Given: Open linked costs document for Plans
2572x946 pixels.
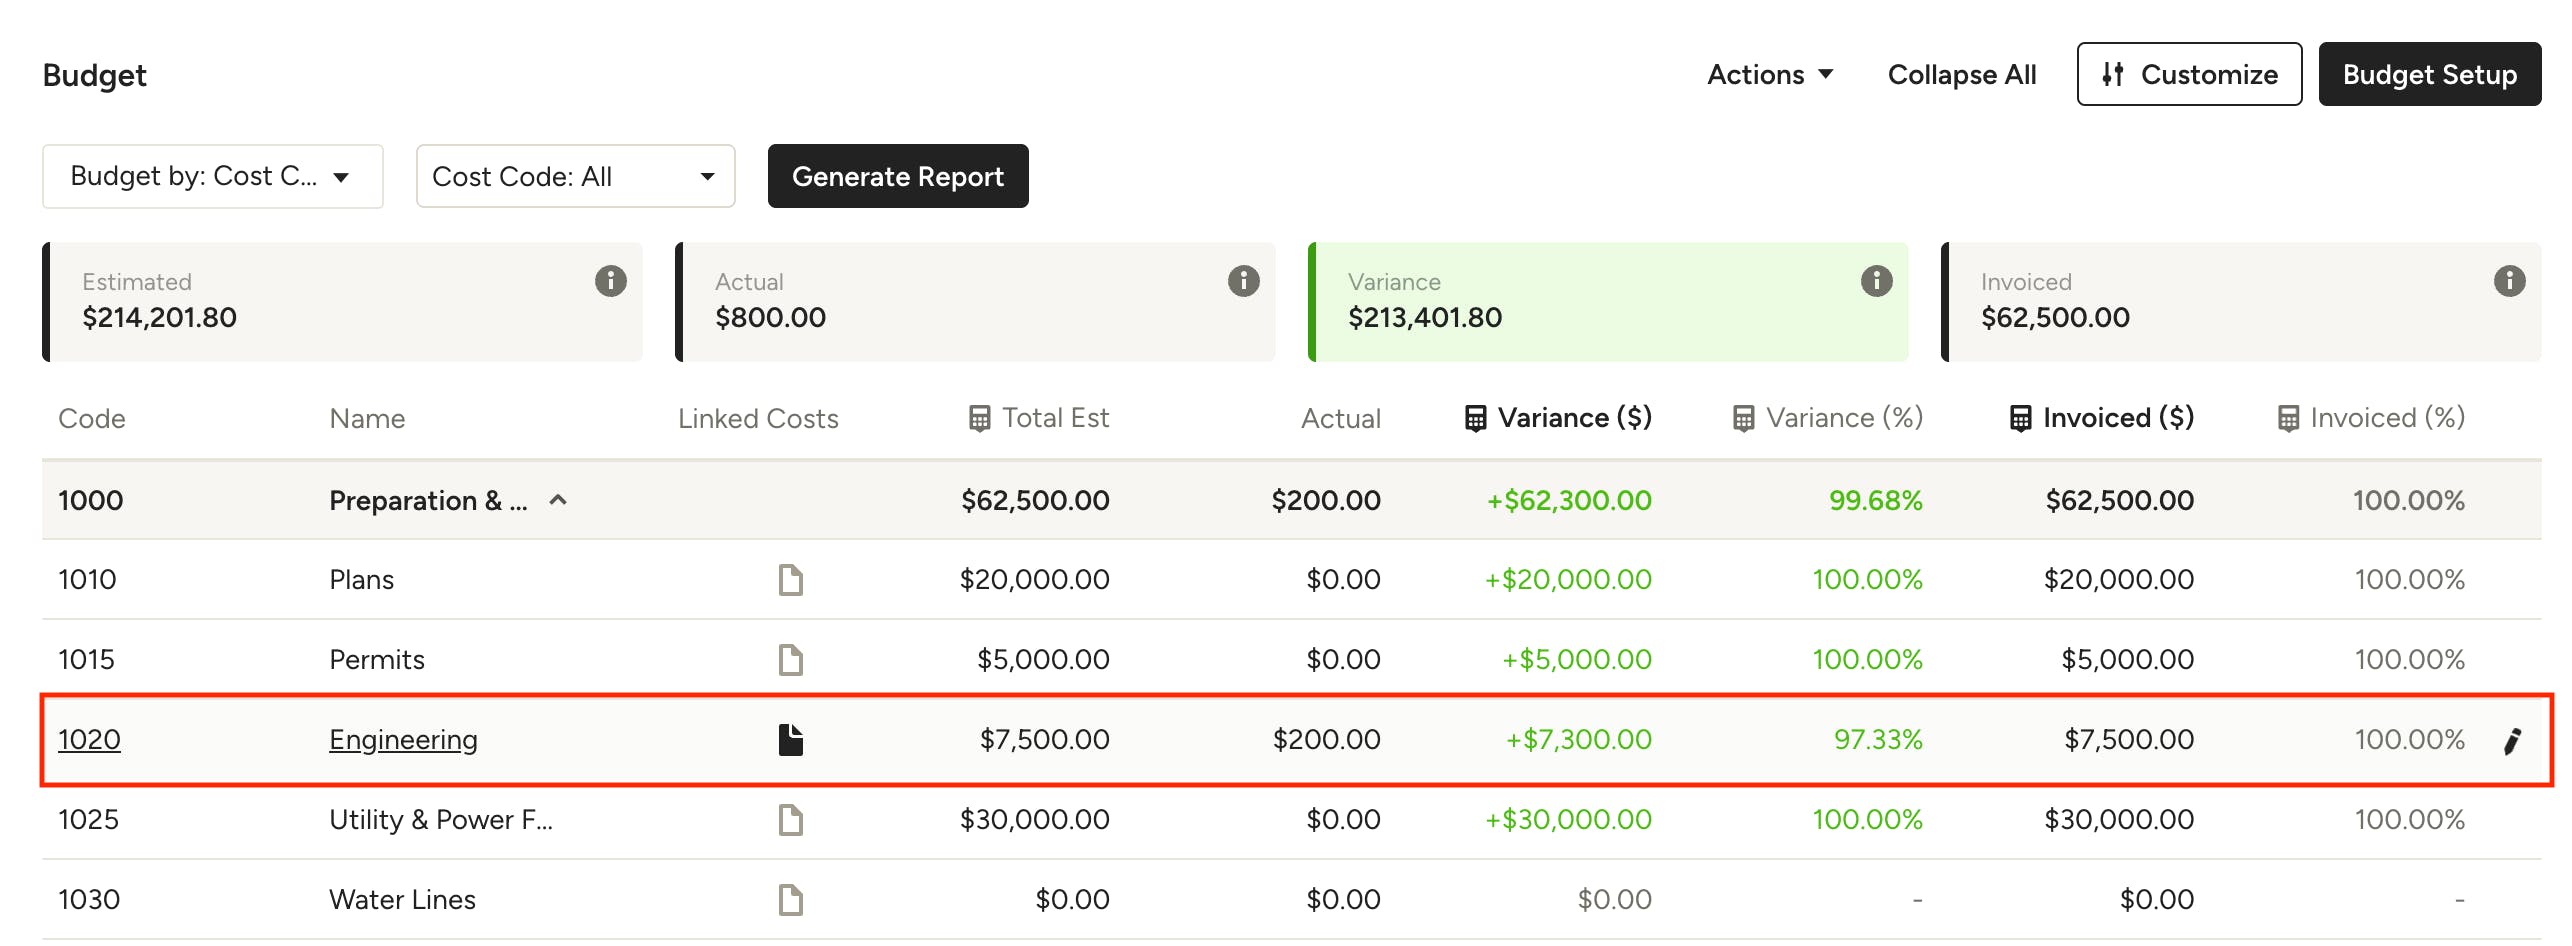Looking at the screenshot, I should [790, 580].
